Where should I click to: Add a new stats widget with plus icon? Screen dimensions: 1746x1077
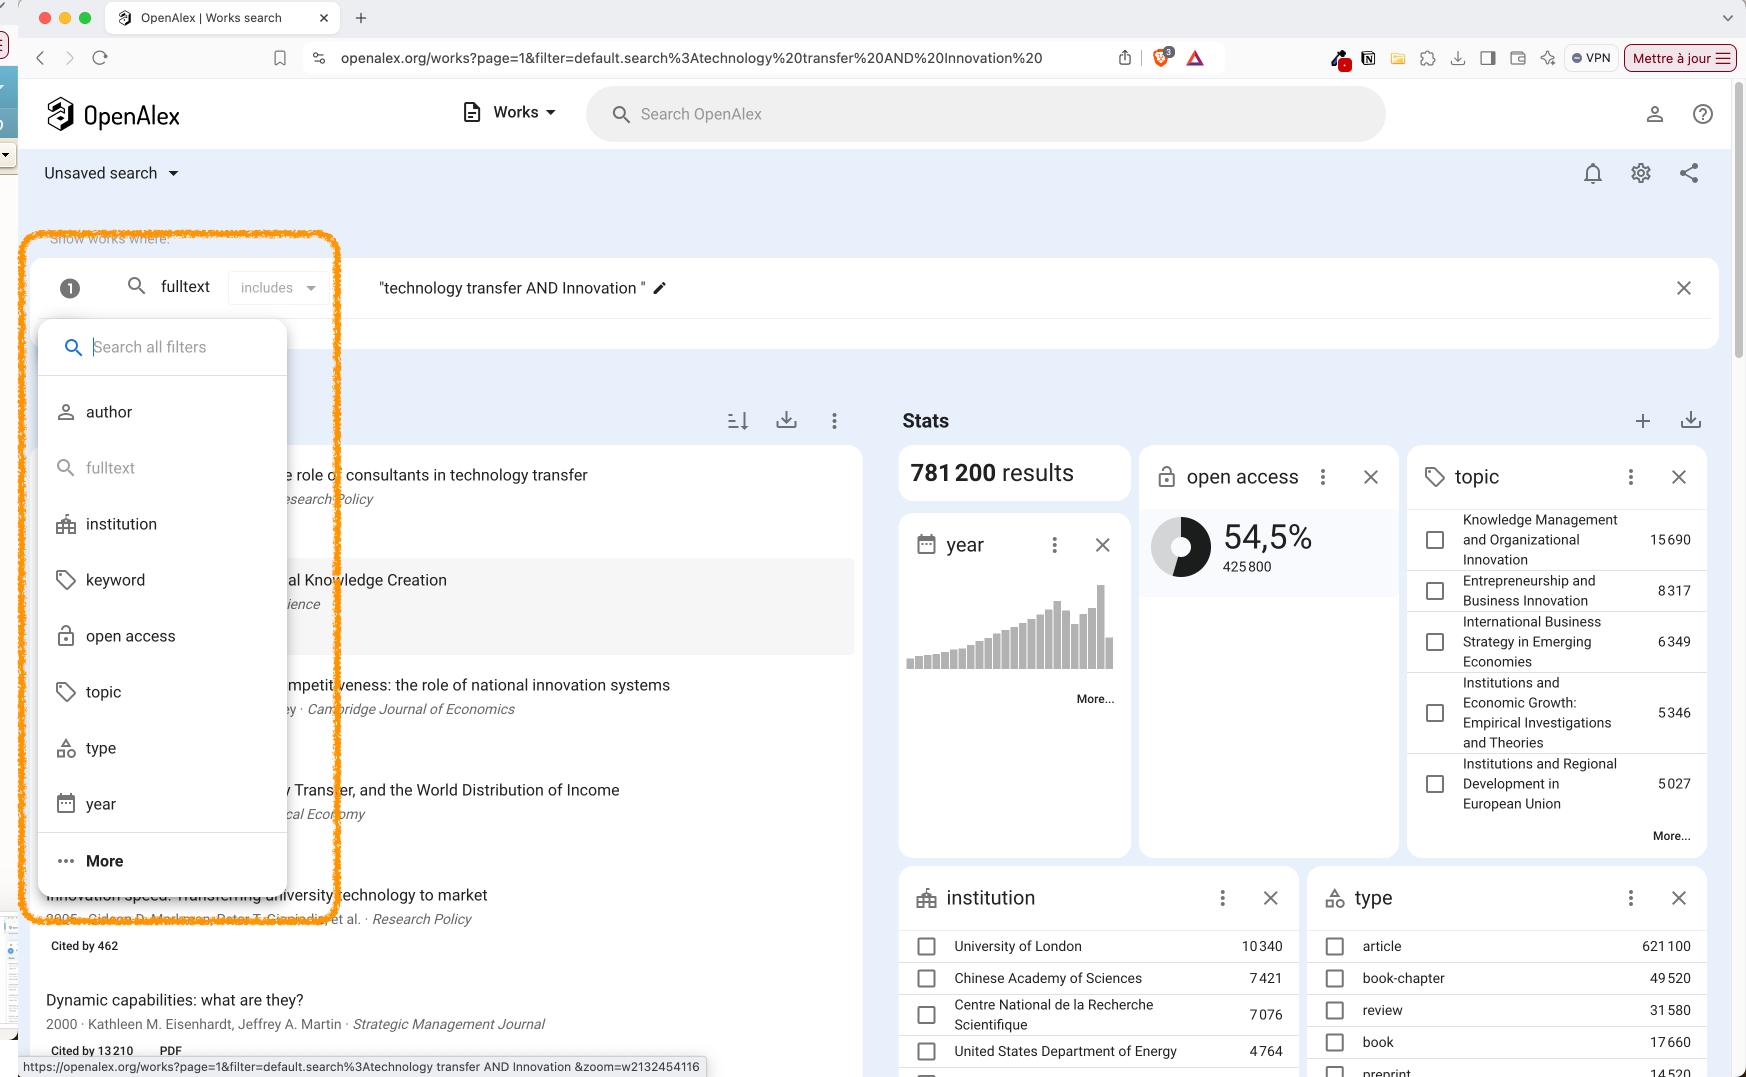(1642, 421)
